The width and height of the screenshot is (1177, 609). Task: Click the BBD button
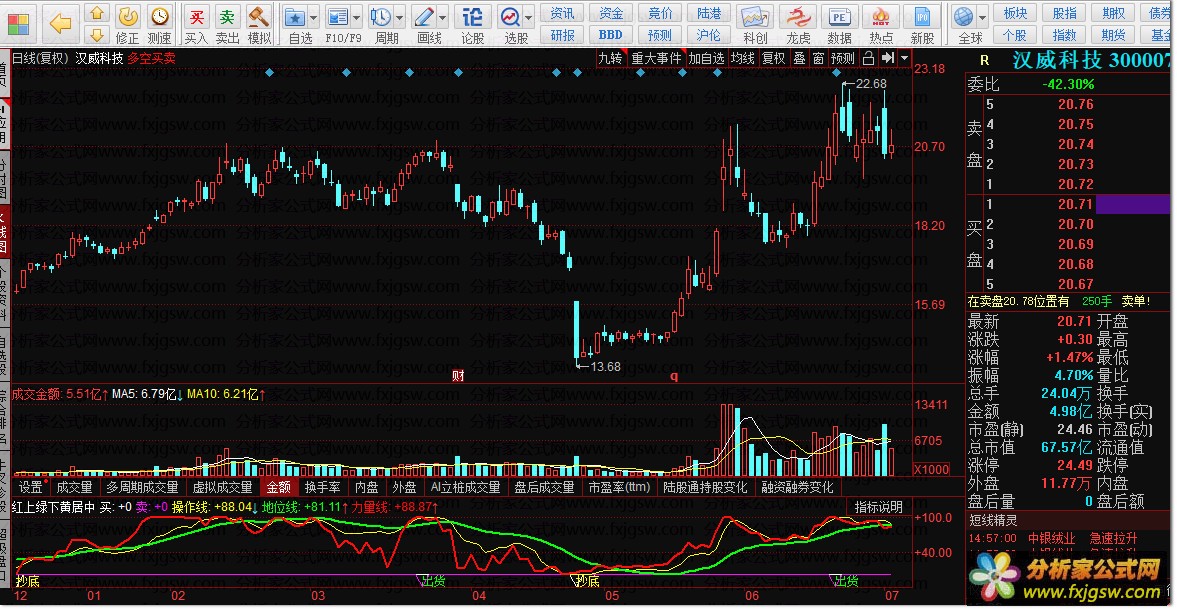611,35
